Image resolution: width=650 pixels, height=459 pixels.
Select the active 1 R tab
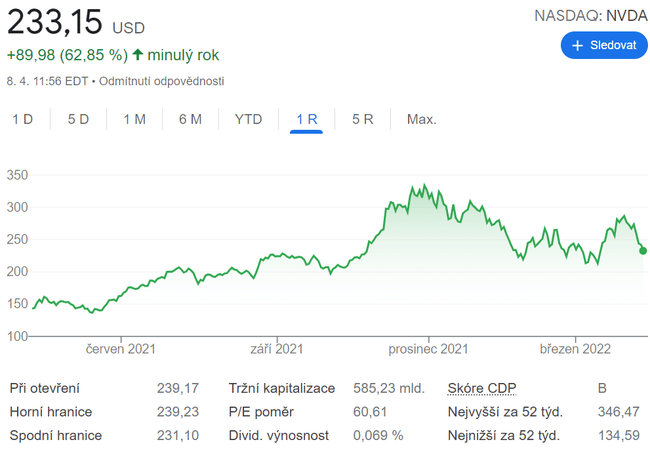(x=306, y=119)
